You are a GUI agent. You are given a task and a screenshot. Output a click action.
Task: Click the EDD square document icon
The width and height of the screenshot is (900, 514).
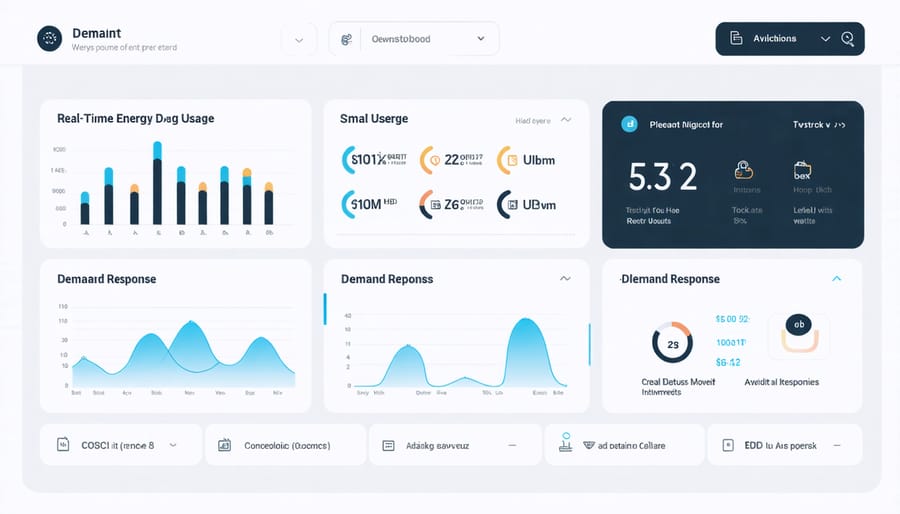[728, 445]
